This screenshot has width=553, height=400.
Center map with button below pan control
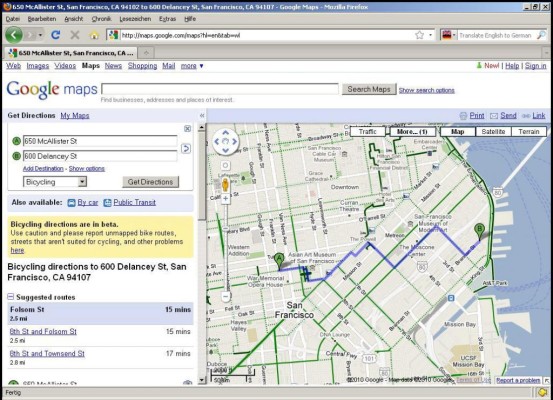click(x=225, y=165)
